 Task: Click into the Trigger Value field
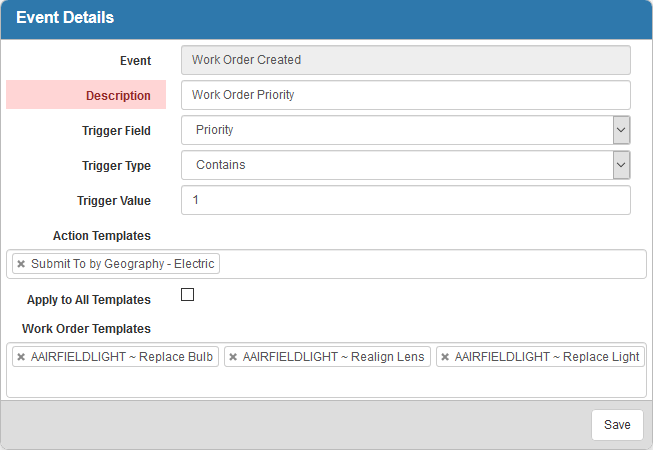(x=406, y=200)
